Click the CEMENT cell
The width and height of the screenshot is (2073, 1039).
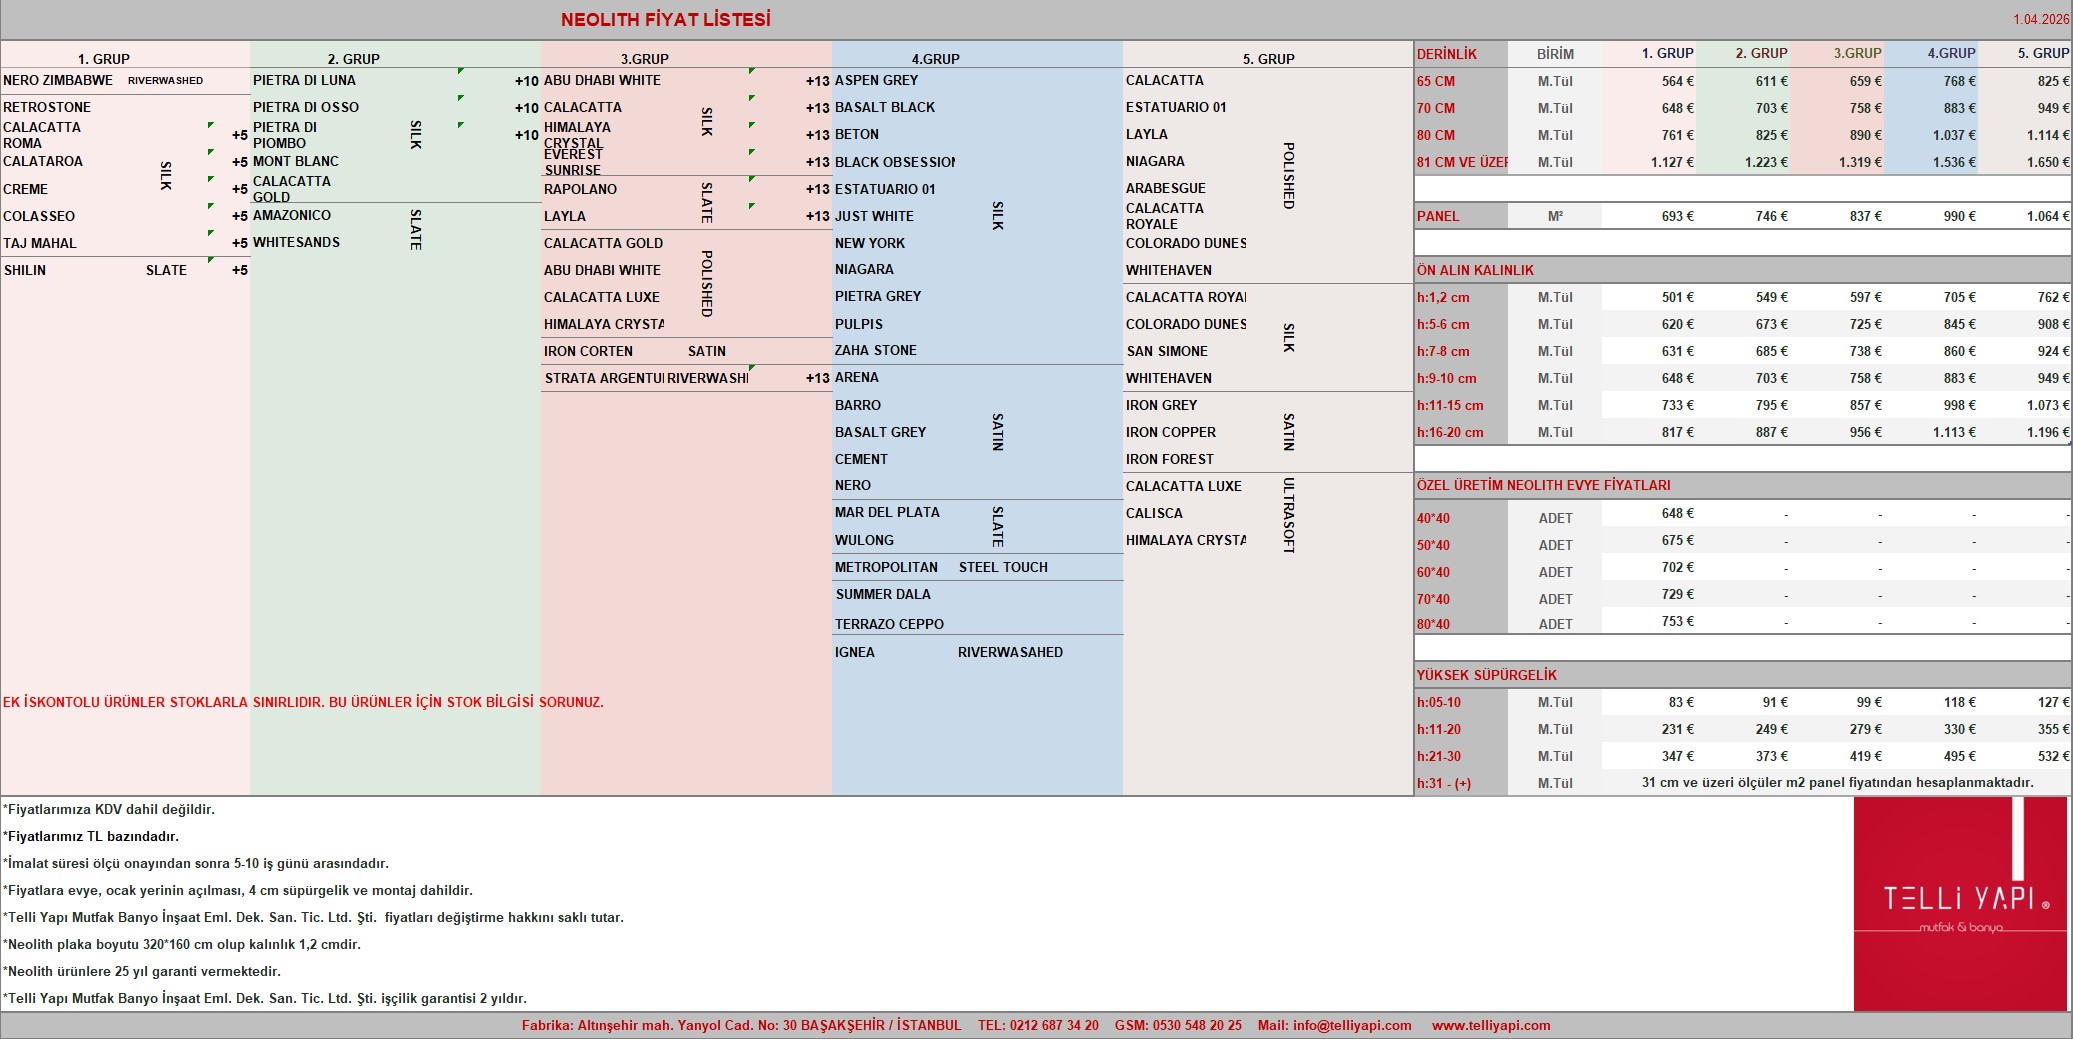pyautogui.click(x=862, y=459)
